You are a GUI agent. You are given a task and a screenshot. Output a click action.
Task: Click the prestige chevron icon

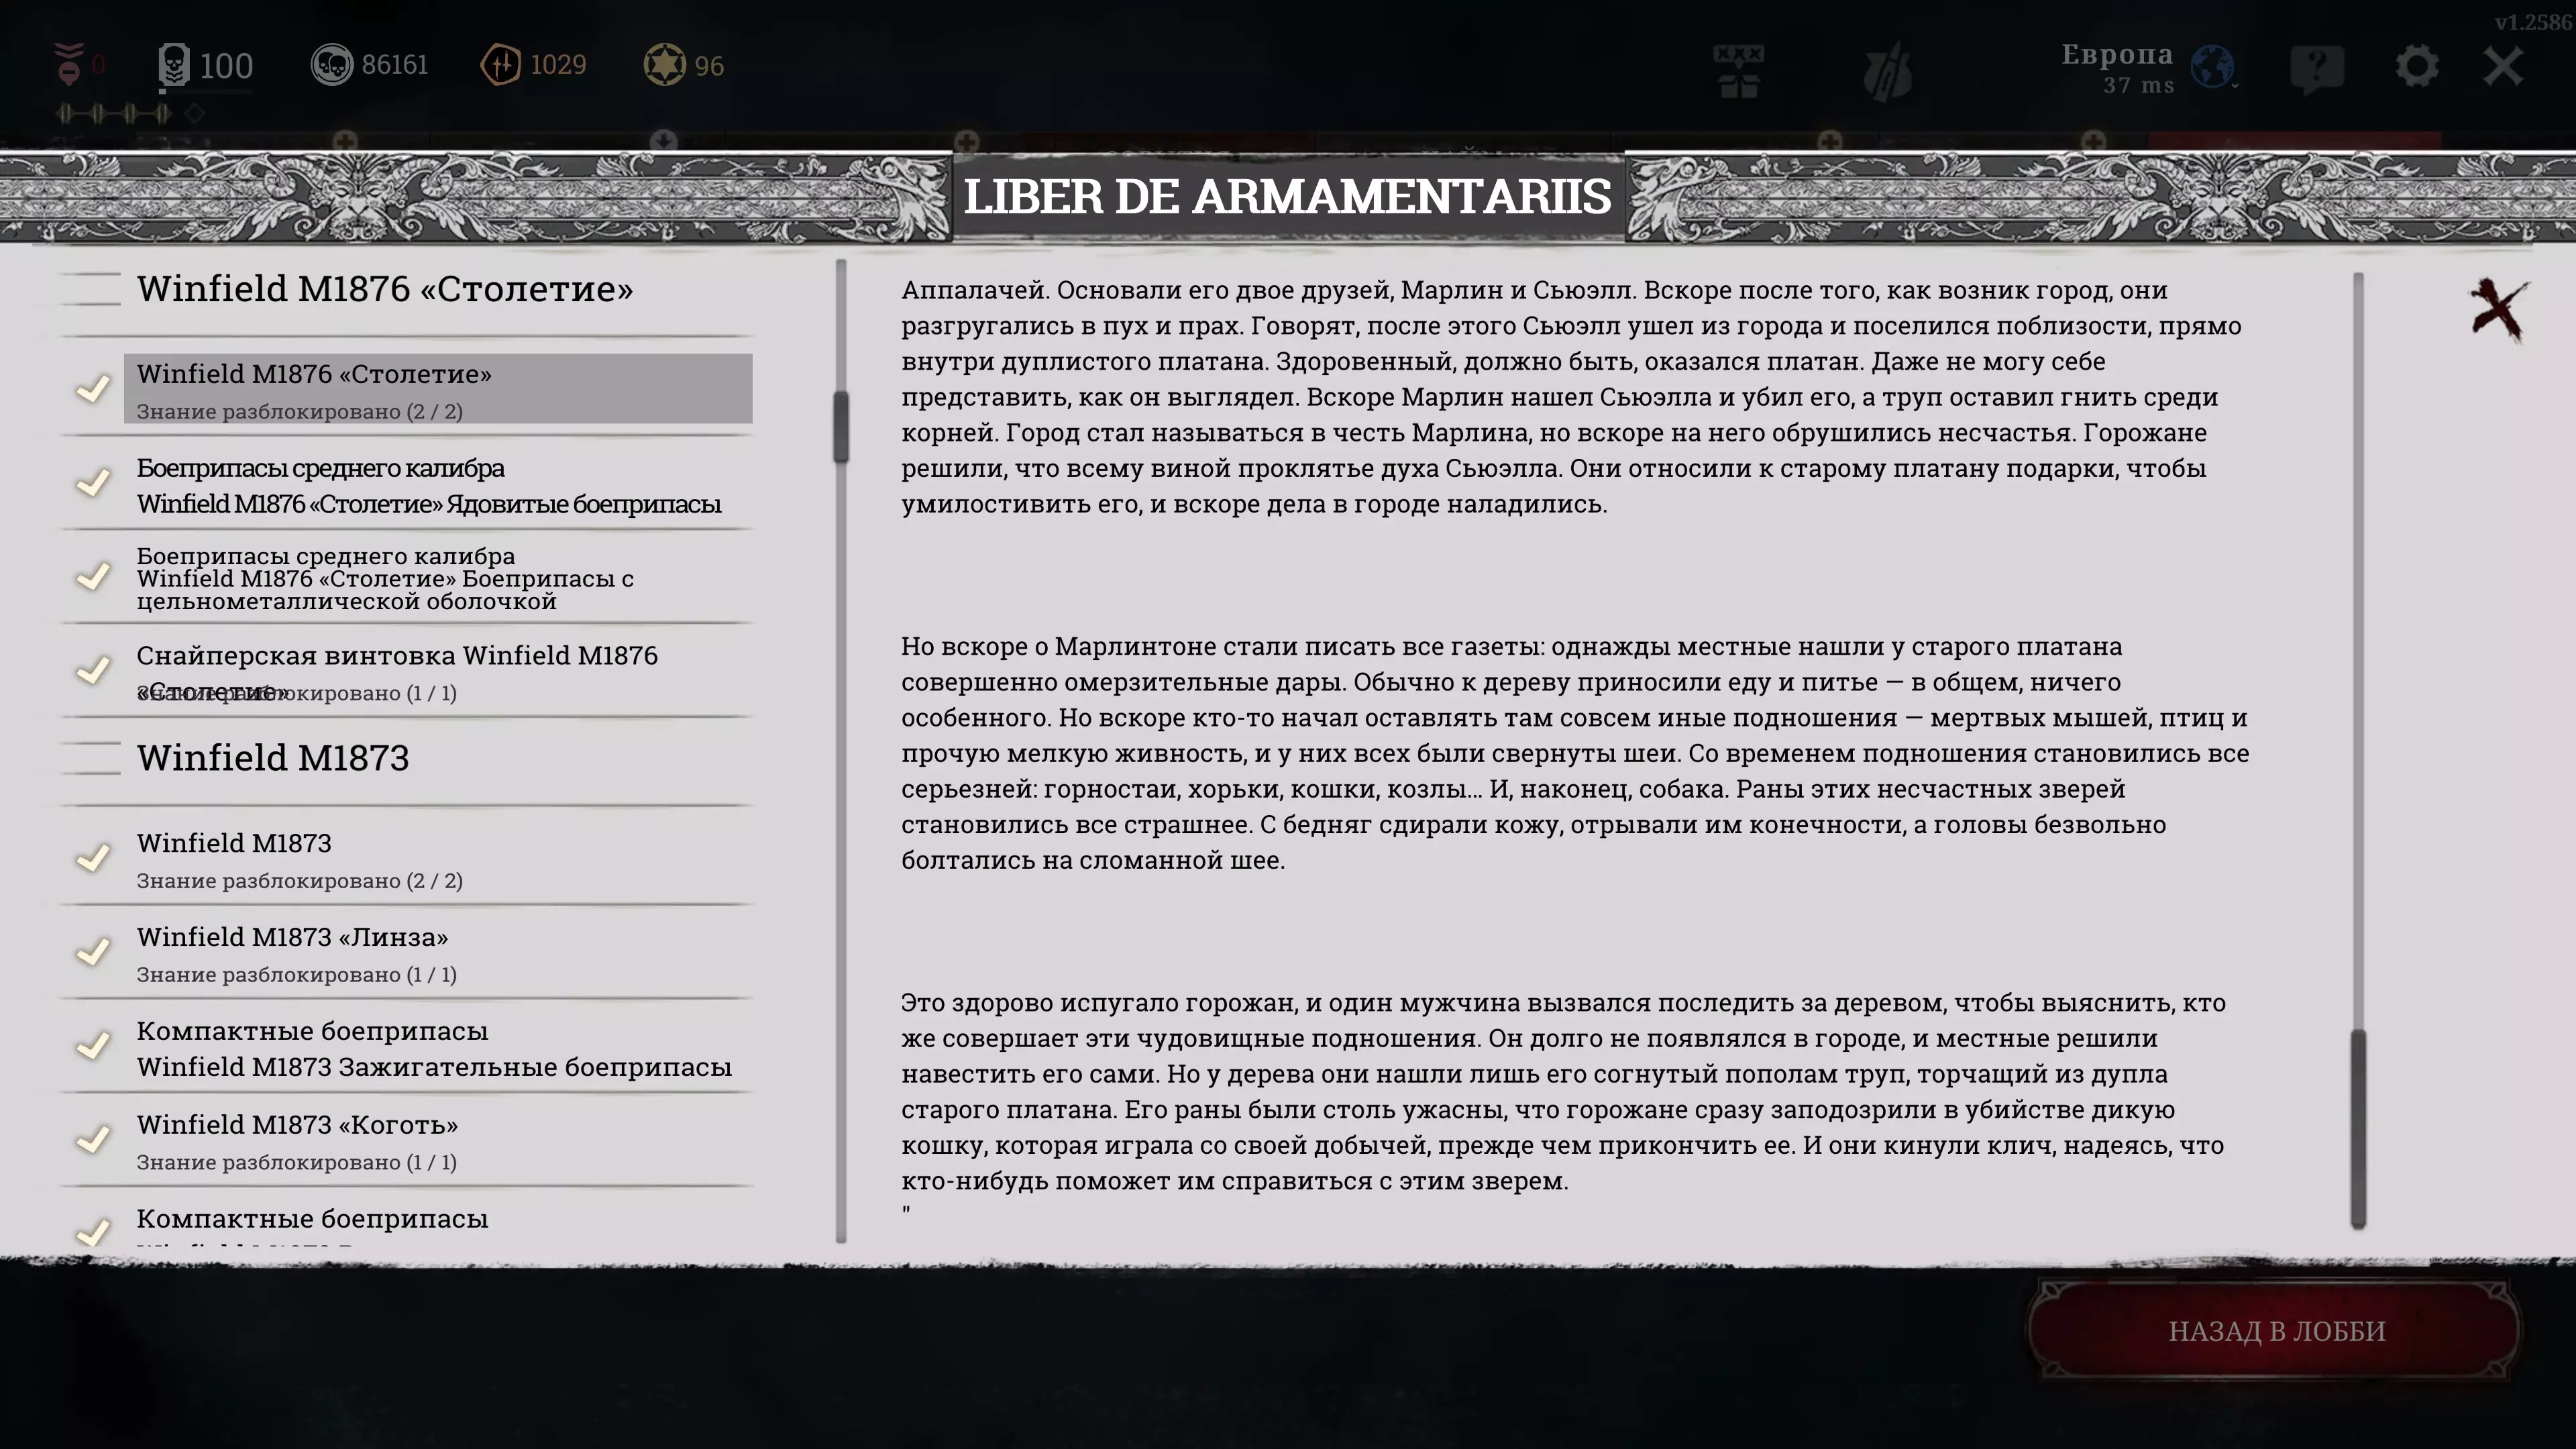click(x=69, y=62)
